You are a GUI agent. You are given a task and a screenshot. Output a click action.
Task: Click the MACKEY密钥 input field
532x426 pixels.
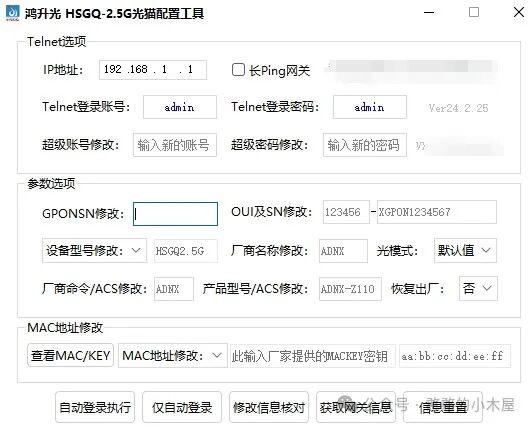coord(313,356)
